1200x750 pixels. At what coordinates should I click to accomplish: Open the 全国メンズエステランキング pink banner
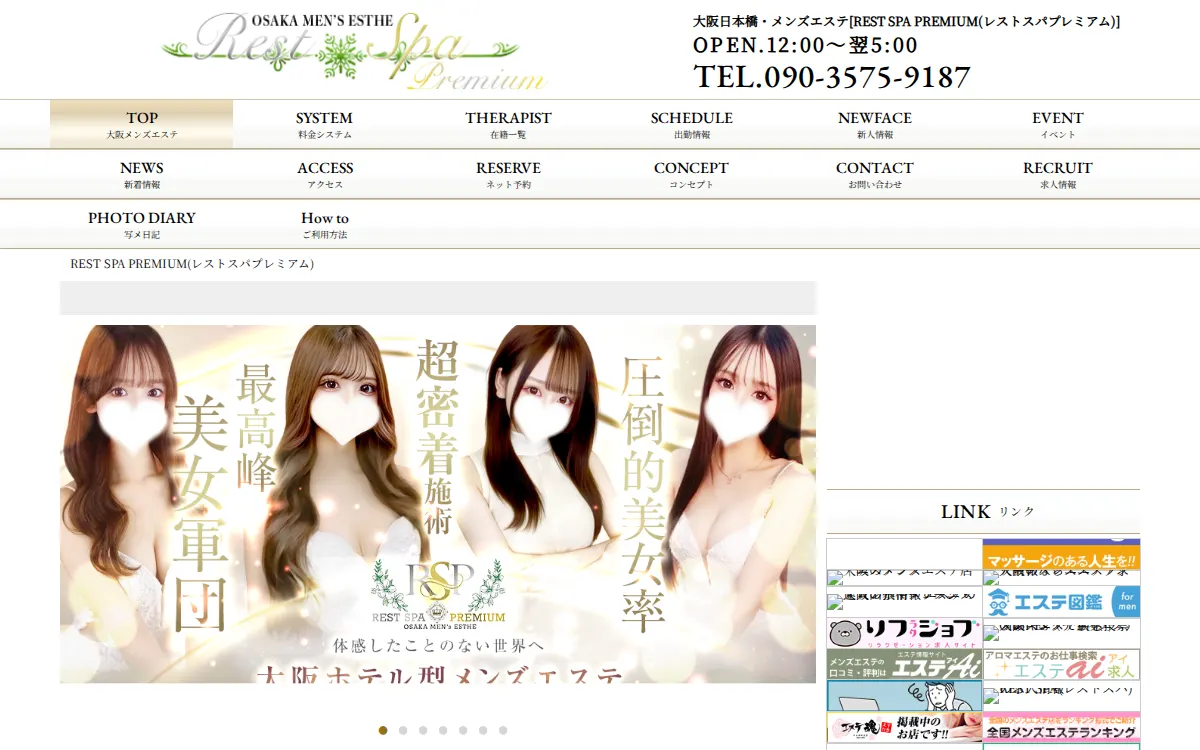pyautogui.click(x=1061, y=727)
